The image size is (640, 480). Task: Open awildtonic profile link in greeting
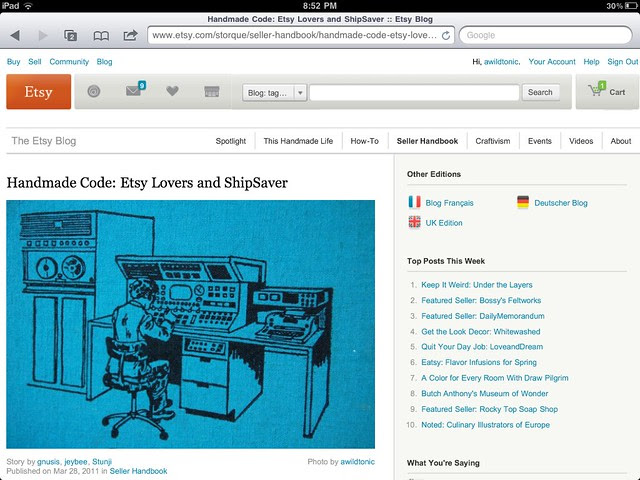[501, 62]
